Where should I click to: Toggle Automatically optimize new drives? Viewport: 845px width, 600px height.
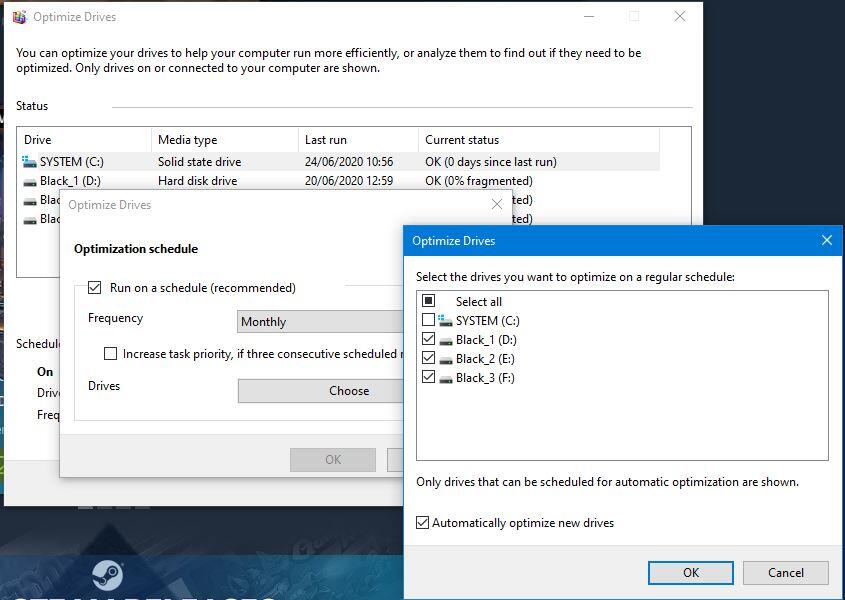click(x=424, y=522)
